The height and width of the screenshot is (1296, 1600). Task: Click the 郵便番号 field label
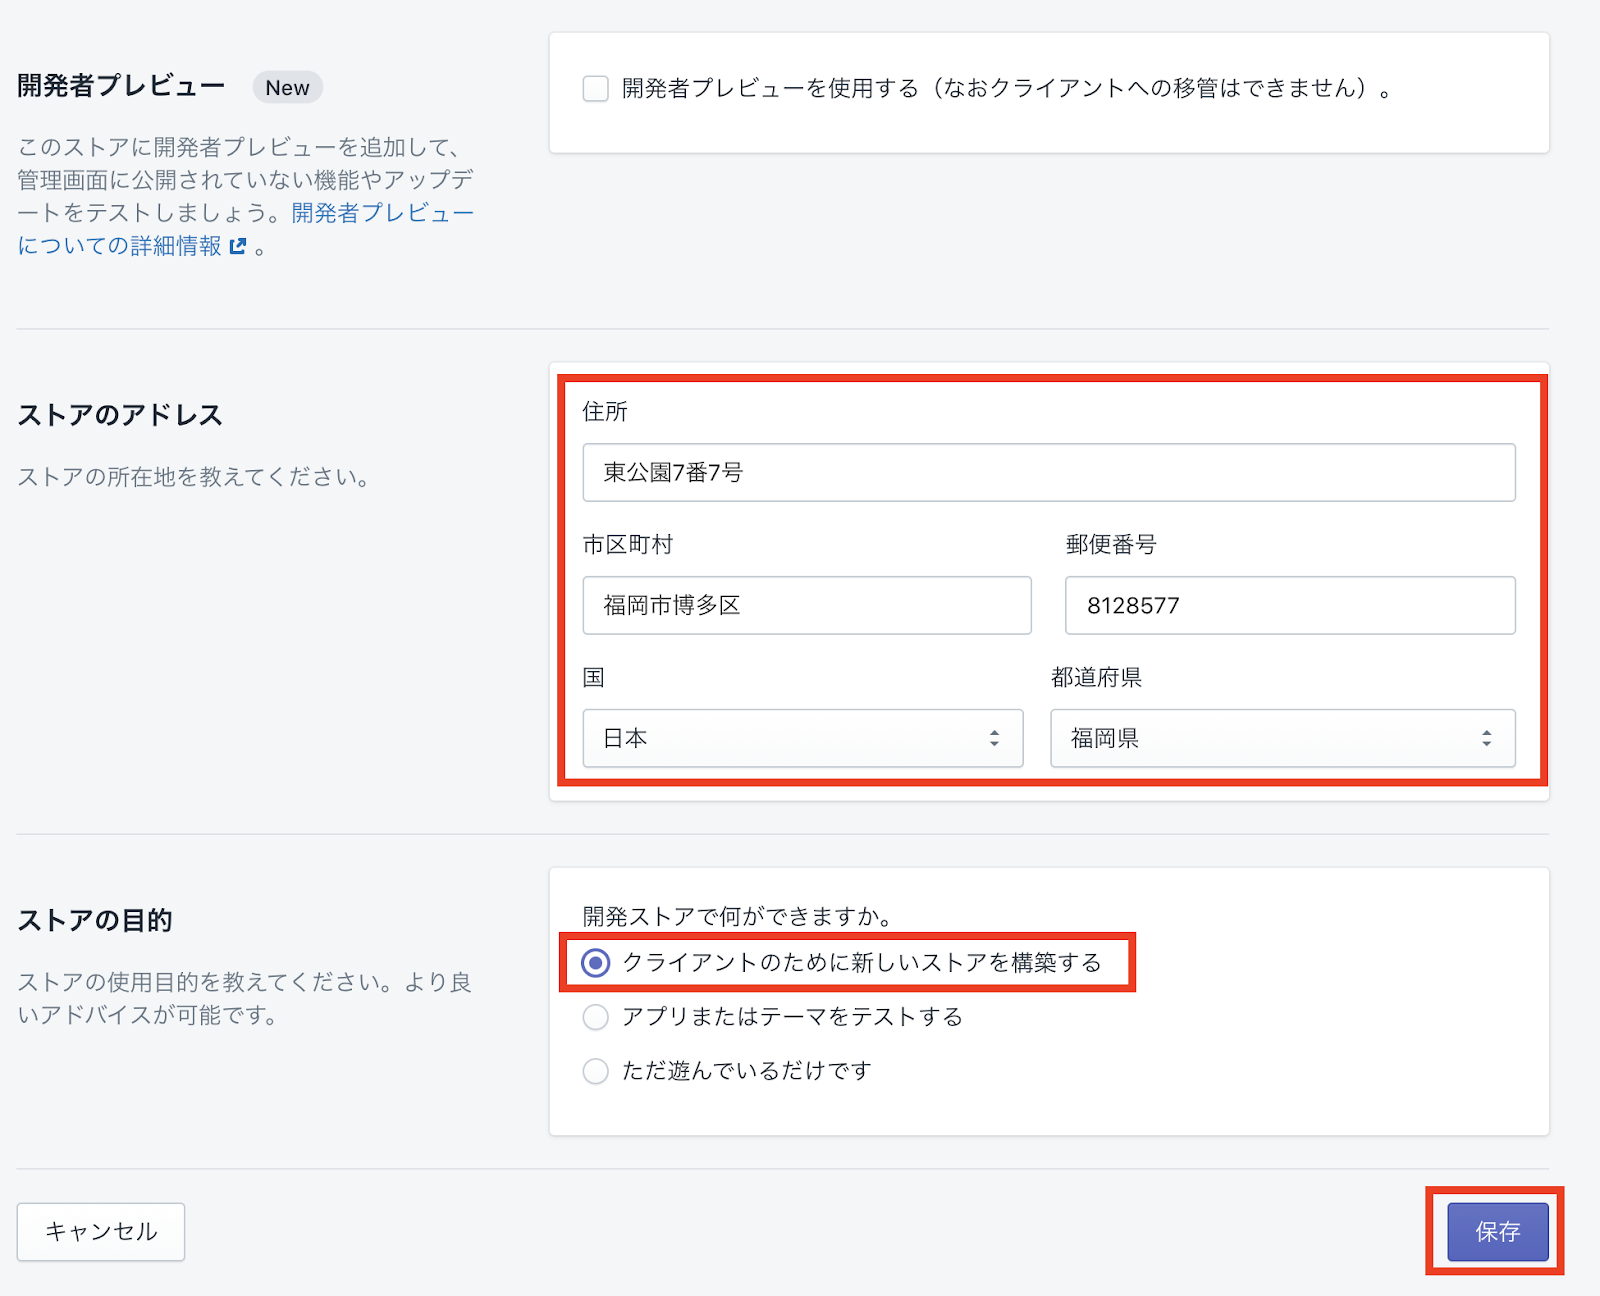click(x=1110, y=545)
